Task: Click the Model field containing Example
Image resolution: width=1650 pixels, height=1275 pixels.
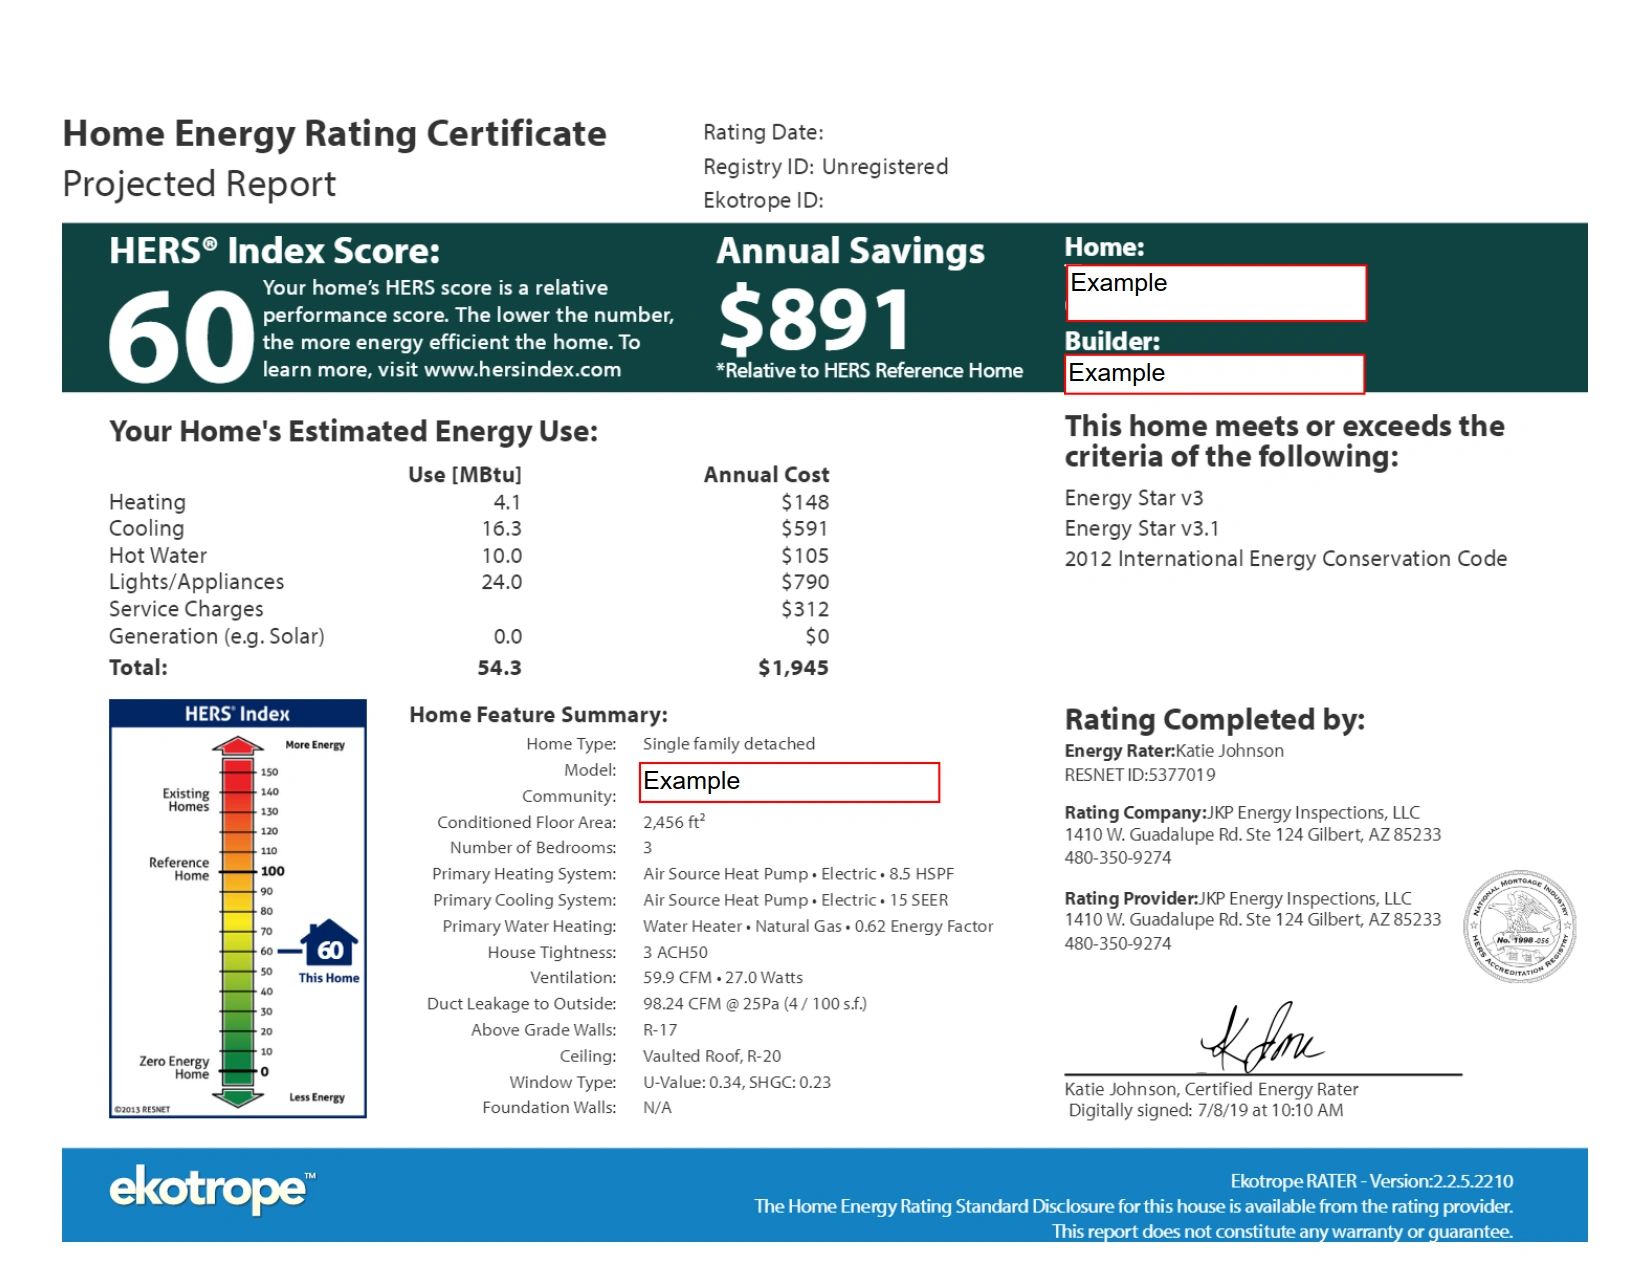Action: (x=789, y=782)
